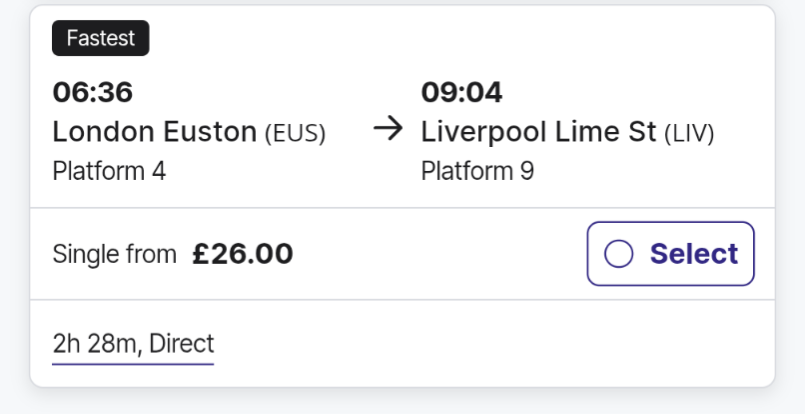The height and width of the screenshot is (414, 805).
Task: Click the (EUS) station code
Action: point(295,133)
